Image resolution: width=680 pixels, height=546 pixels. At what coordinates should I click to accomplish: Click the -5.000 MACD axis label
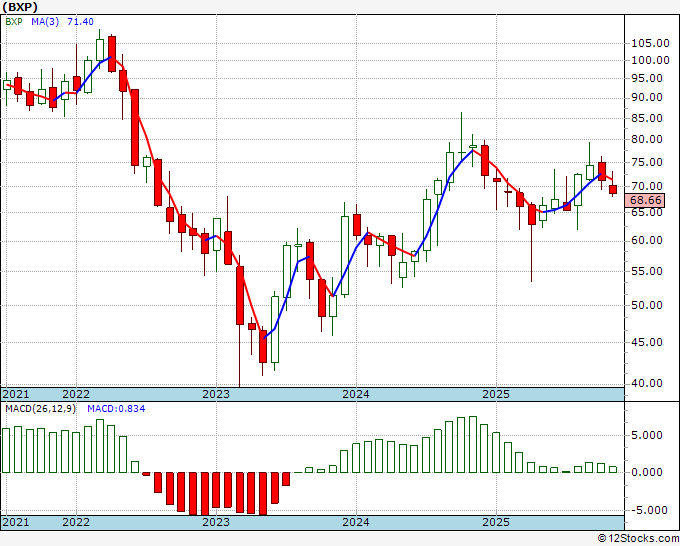(x=648, y=510)
